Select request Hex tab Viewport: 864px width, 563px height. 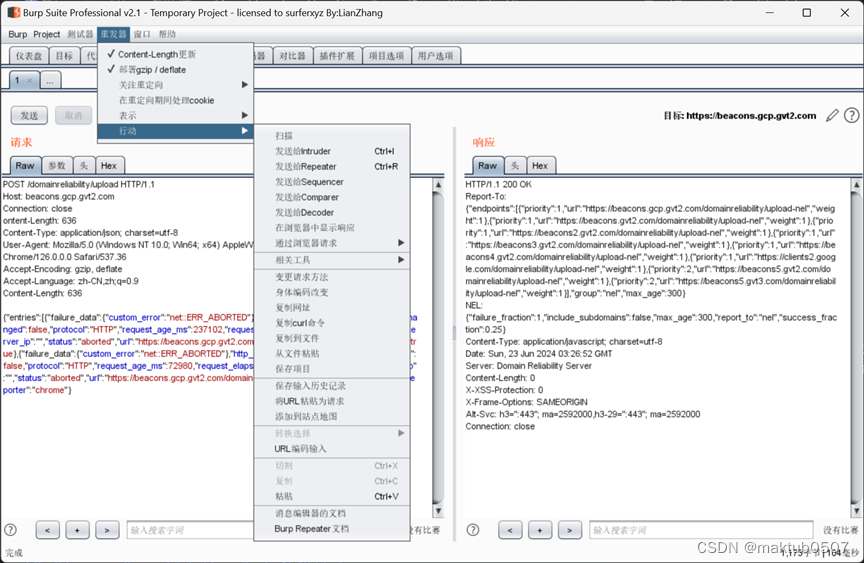[x=109, y=165]
